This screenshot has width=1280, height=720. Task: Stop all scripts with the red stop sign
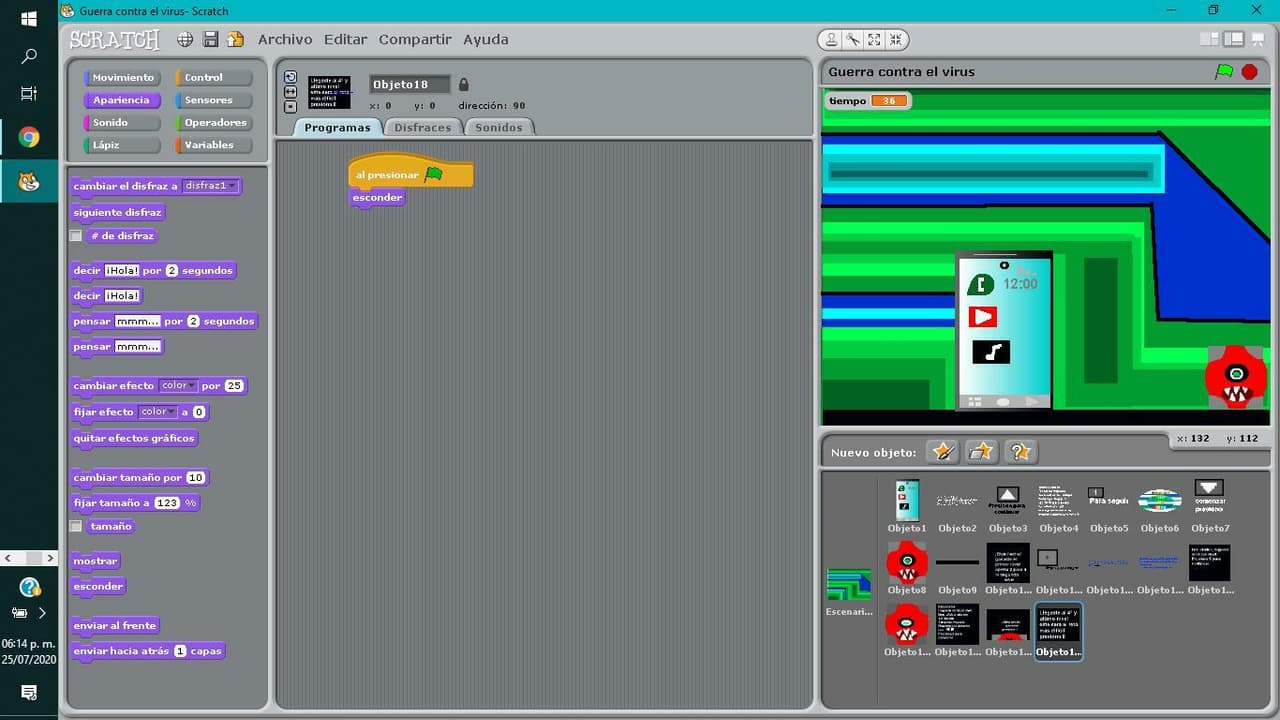(x=1249, y=72)
